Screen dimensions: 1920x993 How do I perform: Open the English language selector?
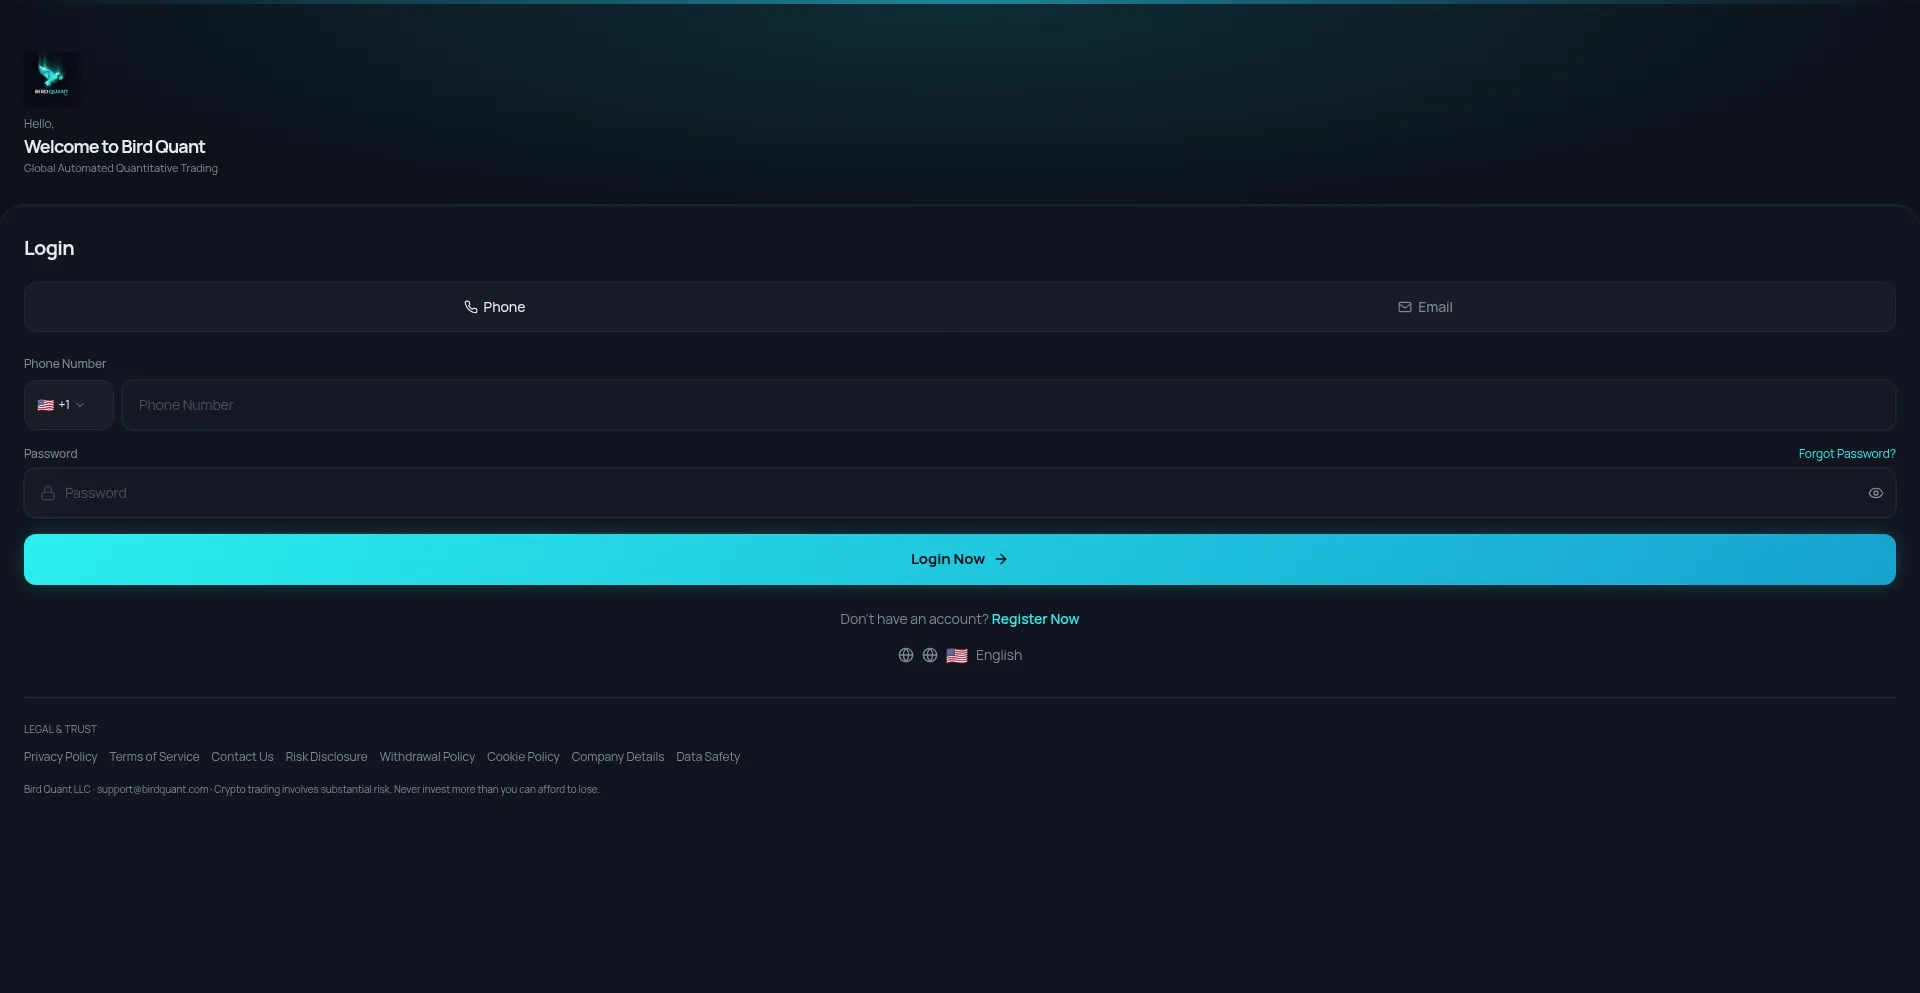[x=960, y=655]
